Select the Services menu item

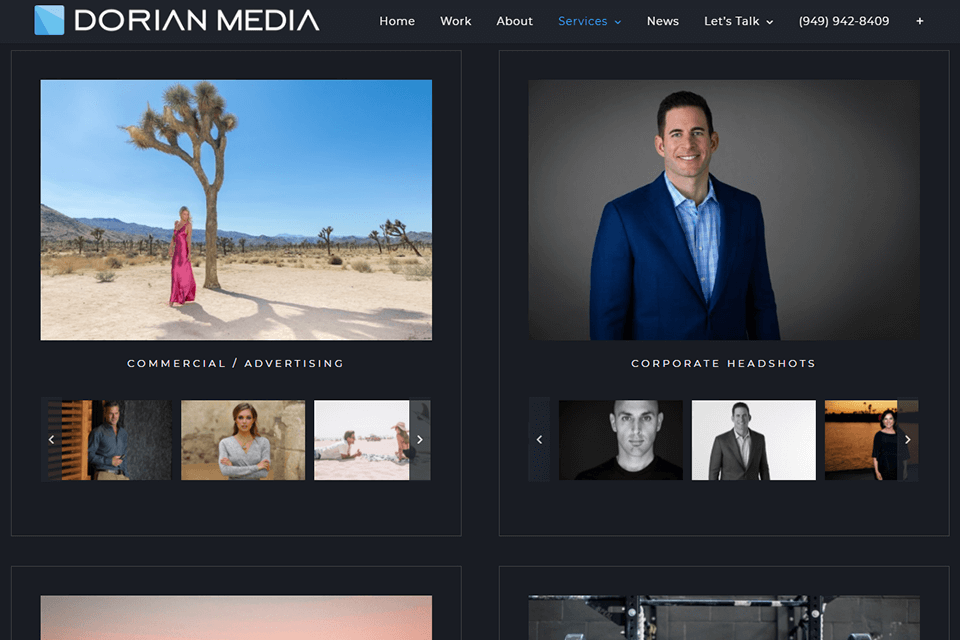[582, 21]
